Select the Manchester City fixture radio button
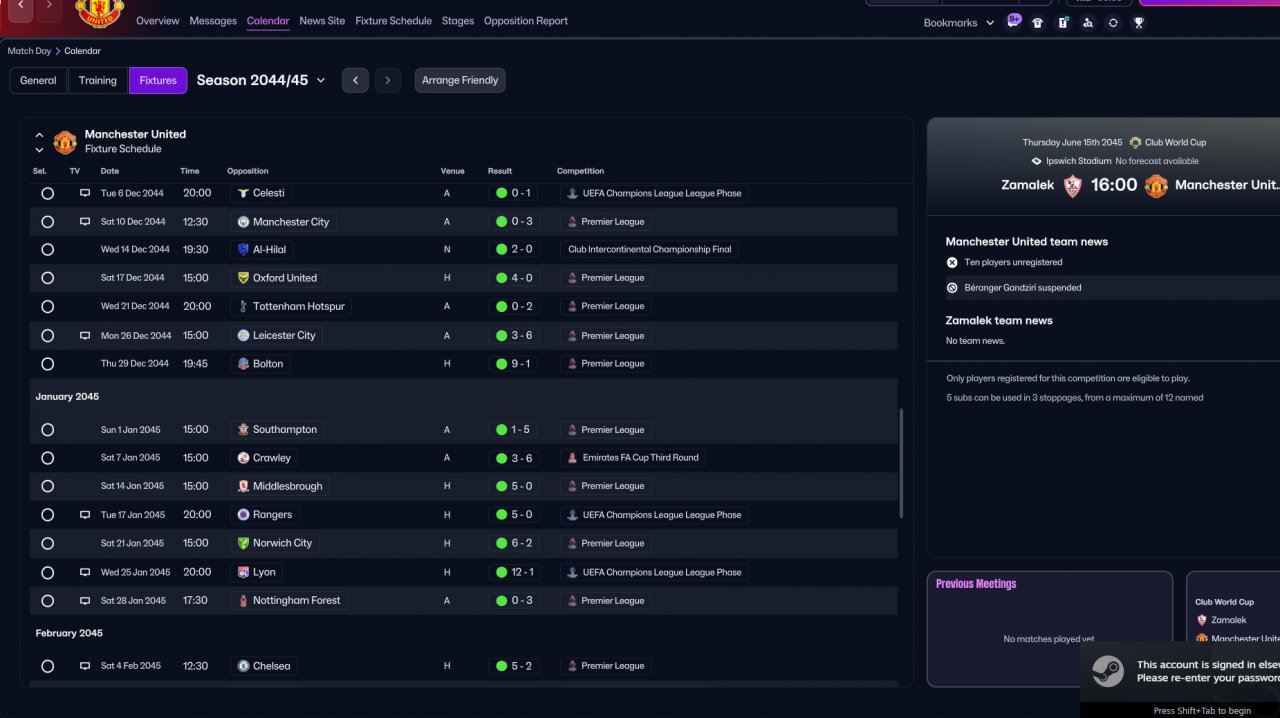 (x=47, y=221)
